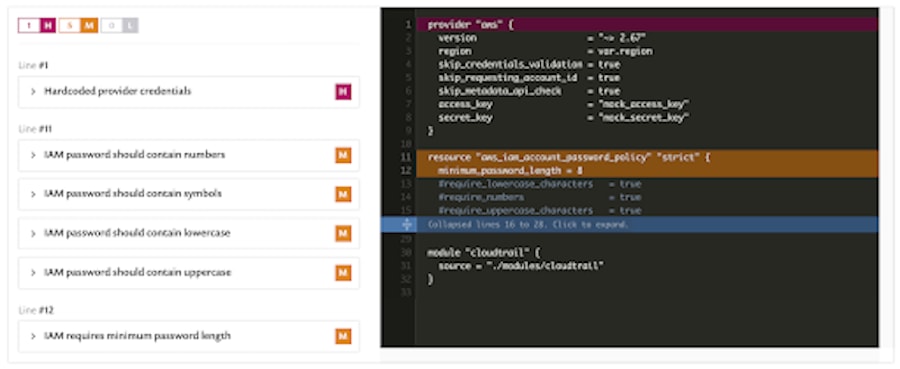Click line number 11 in the gutter
The height and width of the screenshot is (369, 900).
pyautogui.click(x=406, y=157)
